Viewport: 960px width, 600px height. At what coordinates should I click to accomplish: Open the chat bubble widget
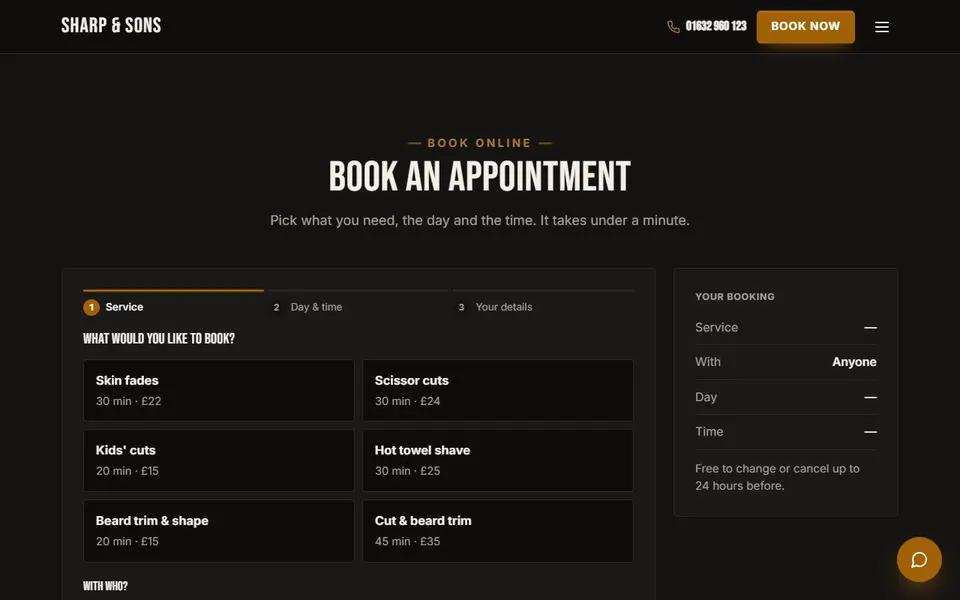(x=919, y=559)
